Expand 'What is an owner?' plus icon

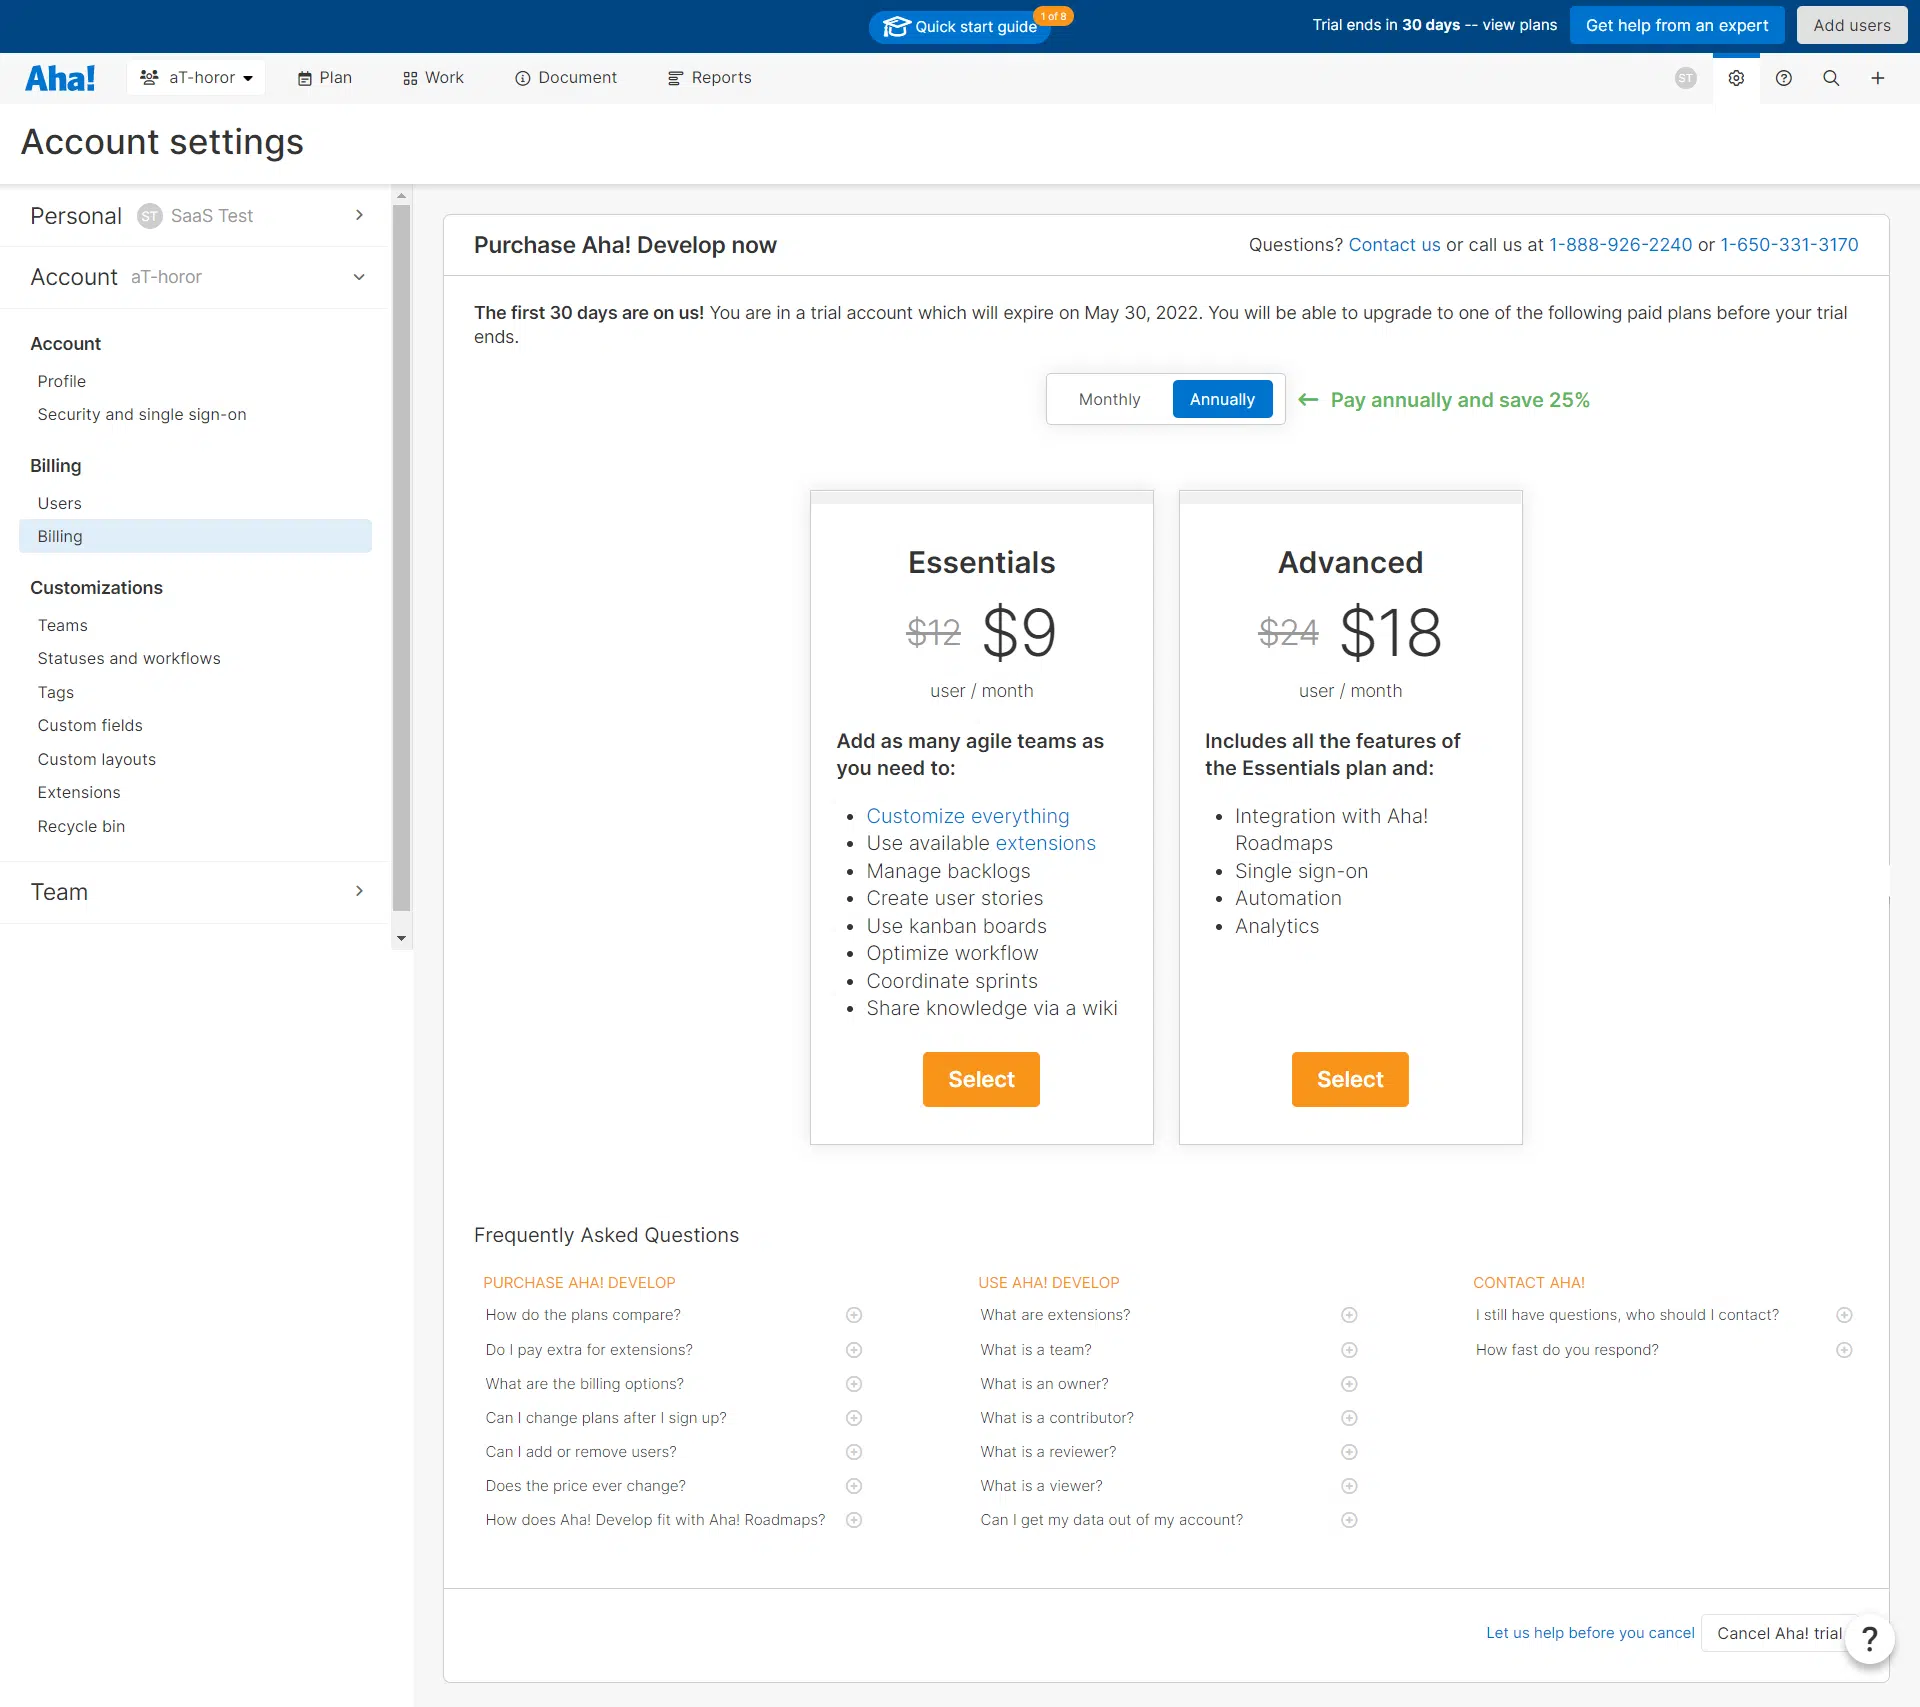1349,1384
